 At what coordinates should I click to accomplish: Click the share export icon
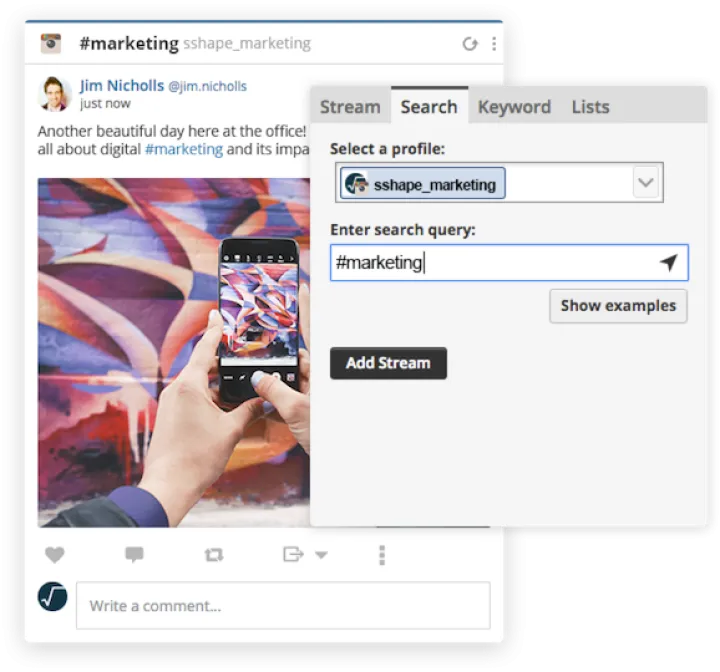point(293,554)
